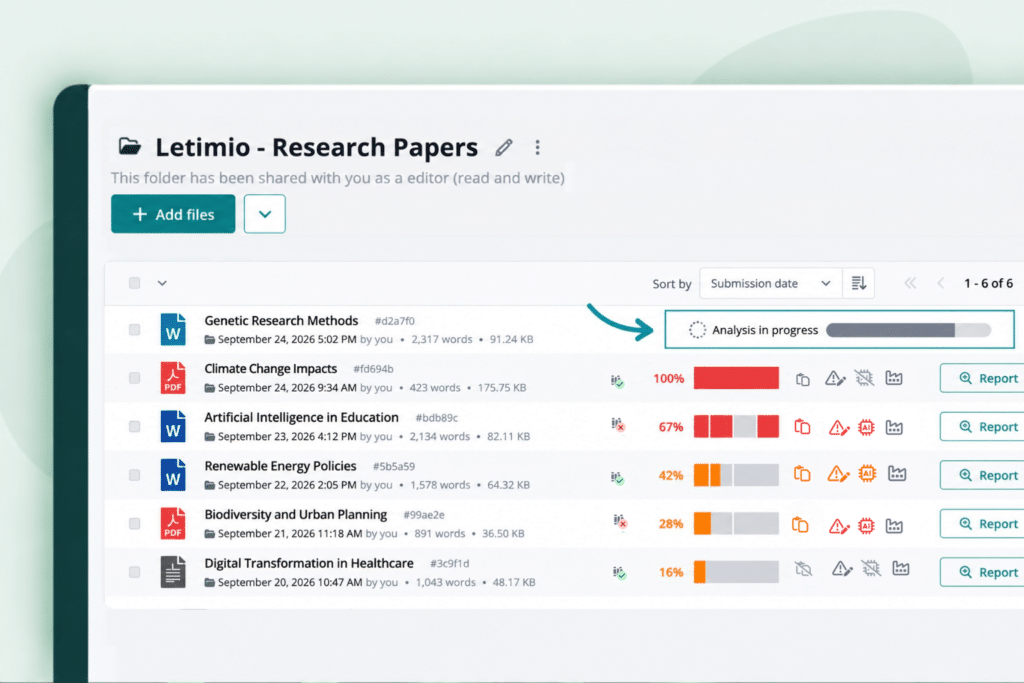Open Word icon of Renewable Energy Policies
Screen dimensions: 1024x683
coord(173,475)
